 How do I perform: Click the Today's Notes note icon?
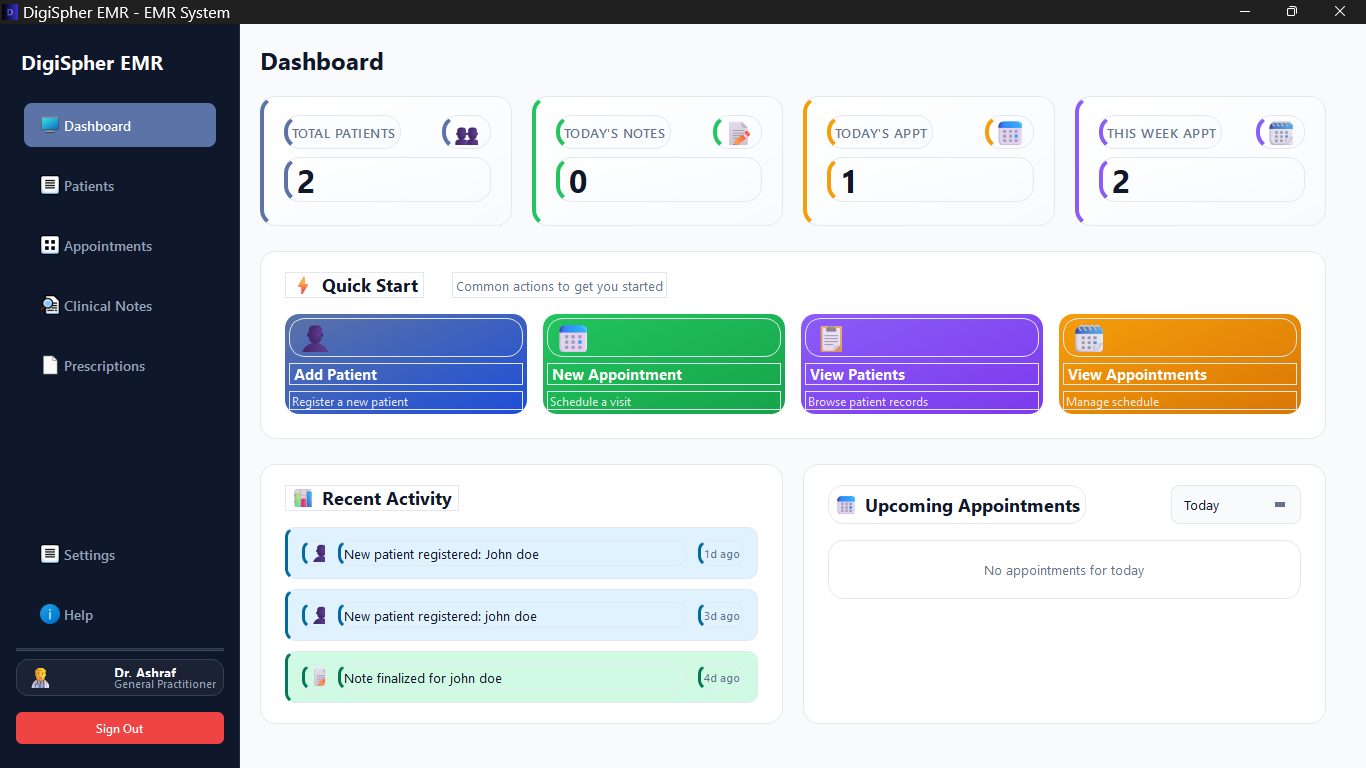tap(736, 131)
